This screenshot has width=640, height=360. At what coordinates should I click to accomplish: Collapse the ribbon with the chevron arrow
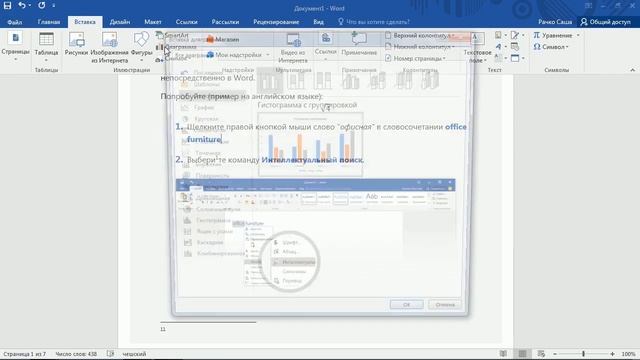point(632,70)
